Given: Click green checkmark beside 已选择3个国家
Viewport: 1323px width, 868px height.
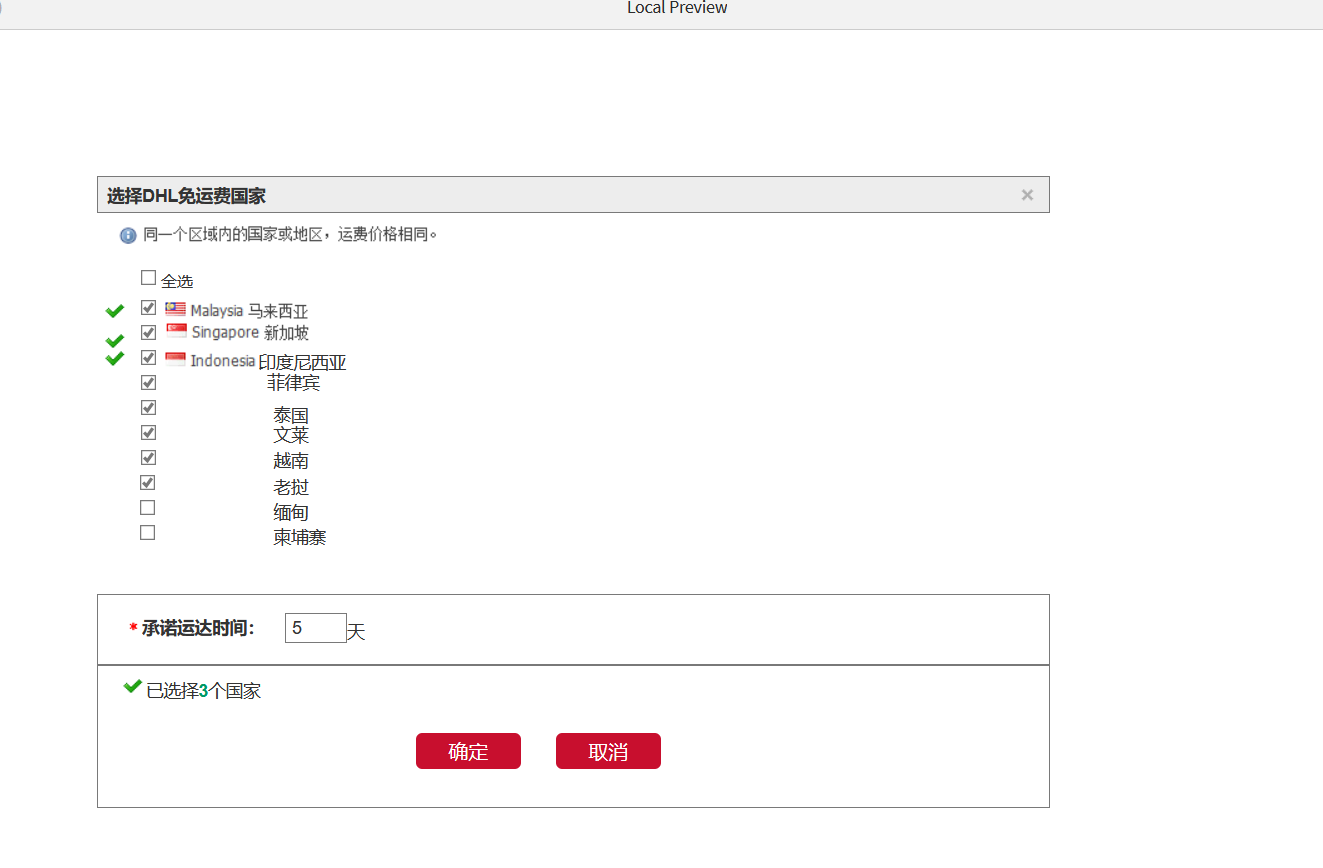Looking at the screenshot, I should [133, 686].
